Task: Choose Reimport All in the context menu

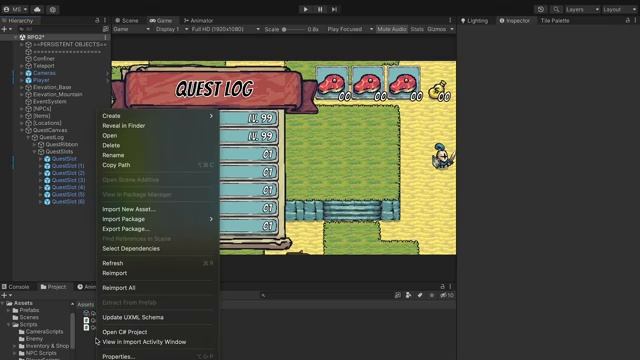Action: coord(158,288)
